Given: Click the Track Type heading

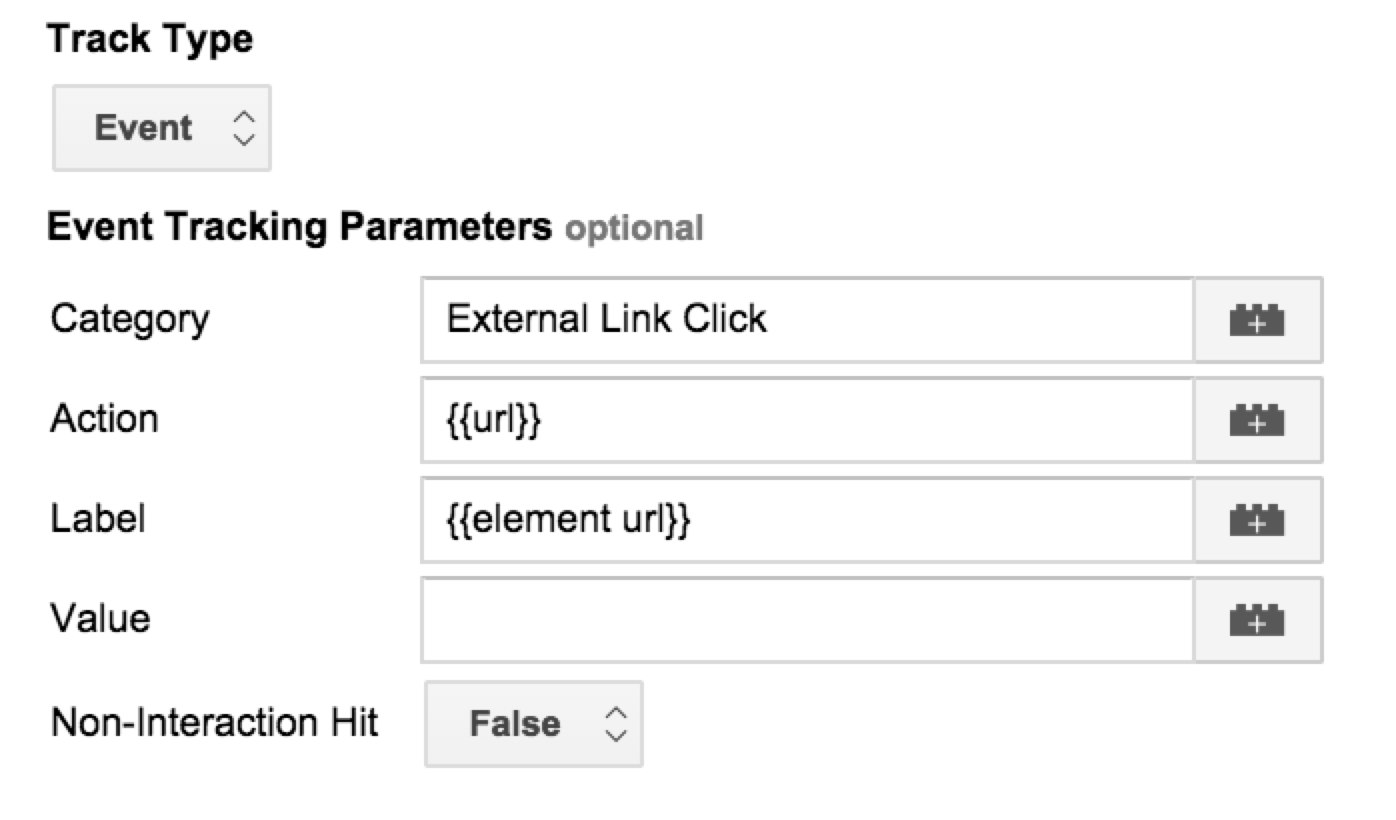Looking at the screenshot, I should pyautogui.click(x=150, y=40).
